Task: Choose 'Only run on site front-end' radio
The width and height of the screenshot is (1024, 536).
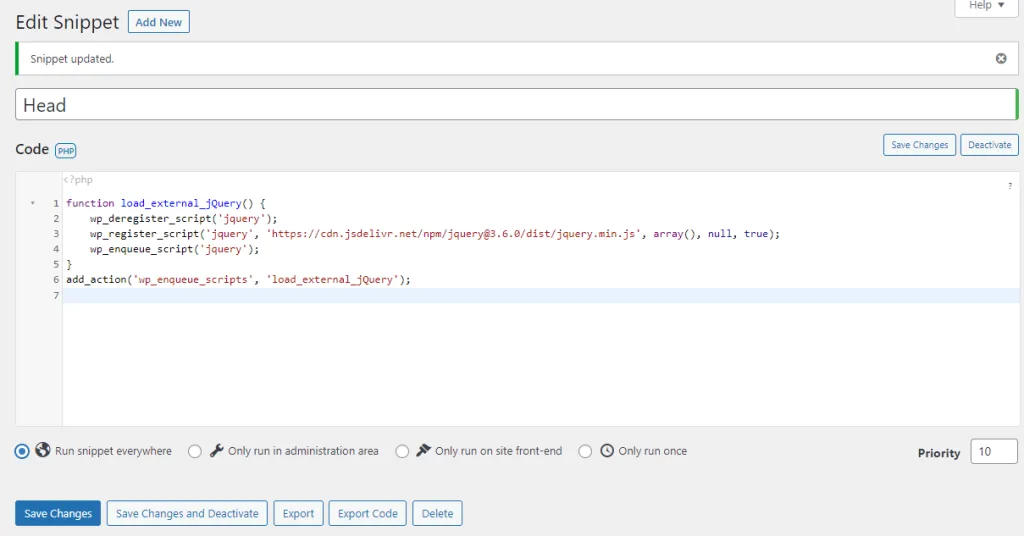Action: [402, 452]
